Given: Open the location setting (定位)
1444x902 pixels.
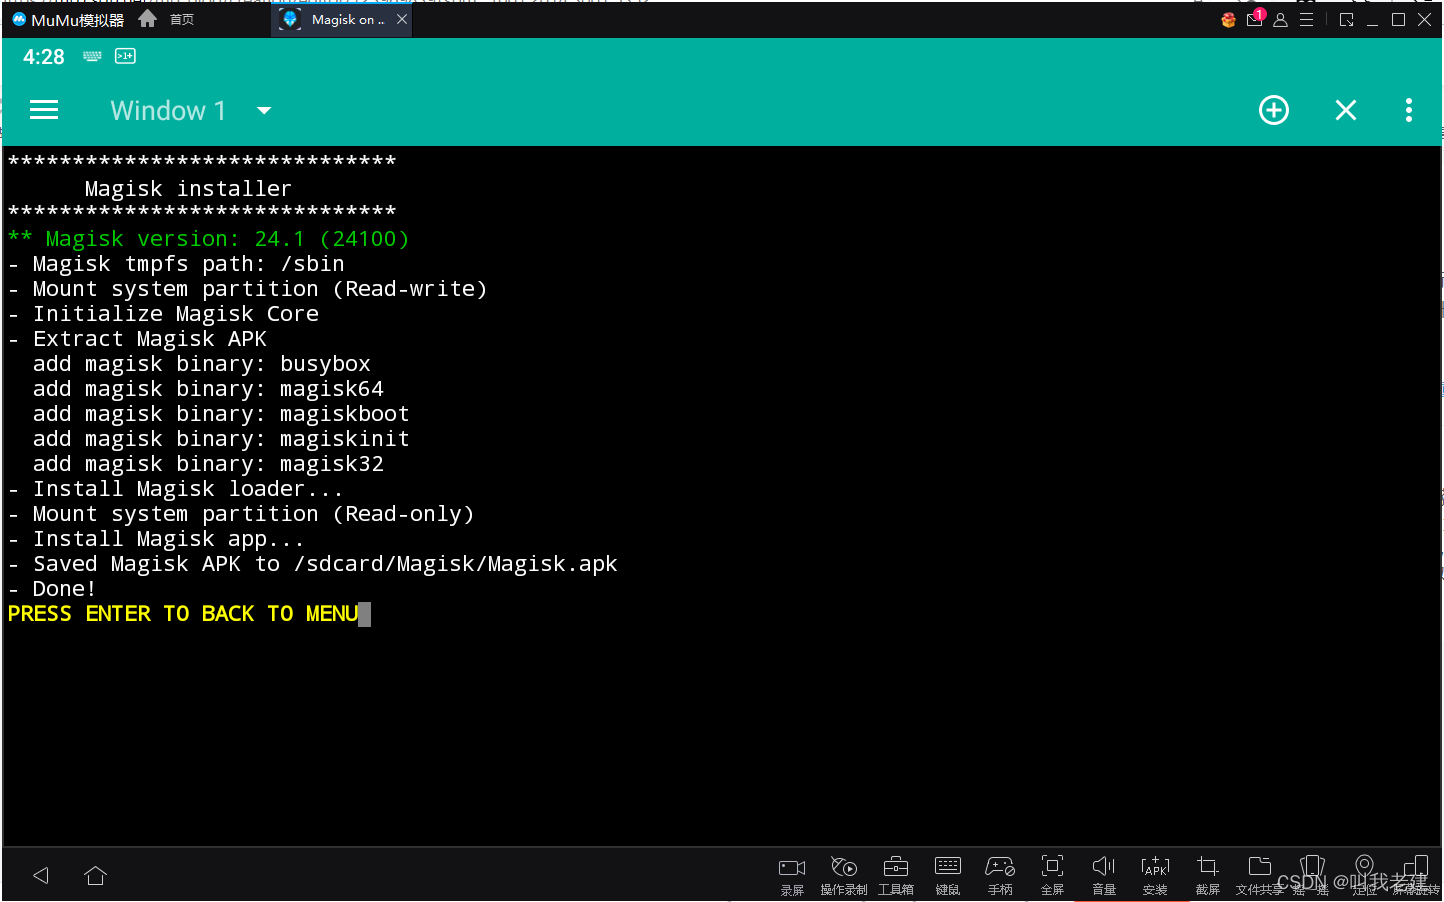Looking at the screenshot, I should click(1364, 876).
